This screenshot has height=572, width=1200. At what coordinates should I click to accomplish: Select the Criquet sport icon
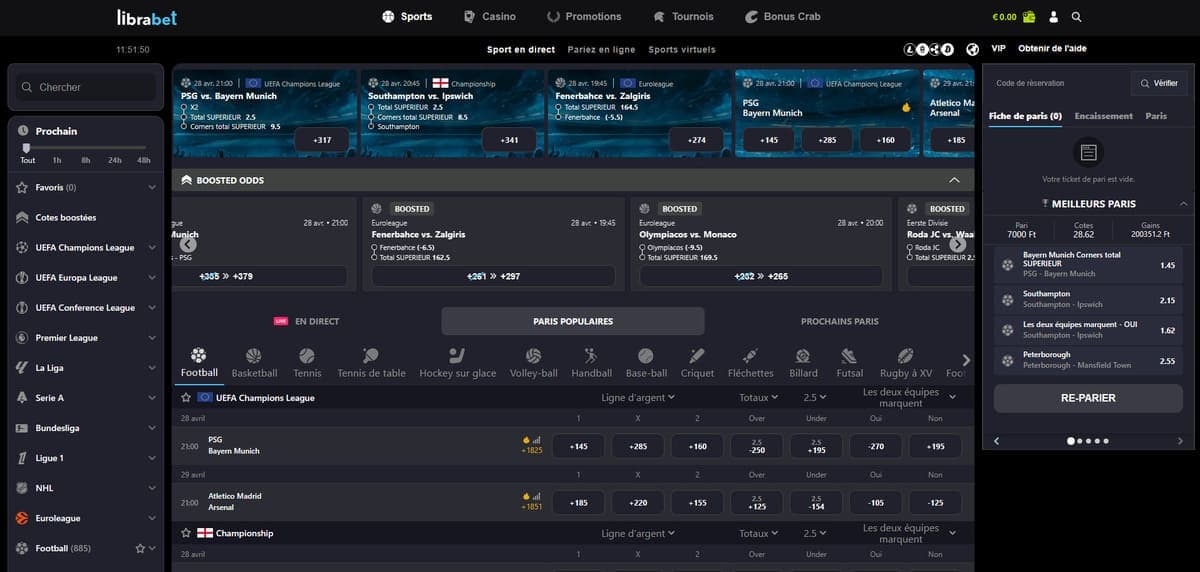697,364
